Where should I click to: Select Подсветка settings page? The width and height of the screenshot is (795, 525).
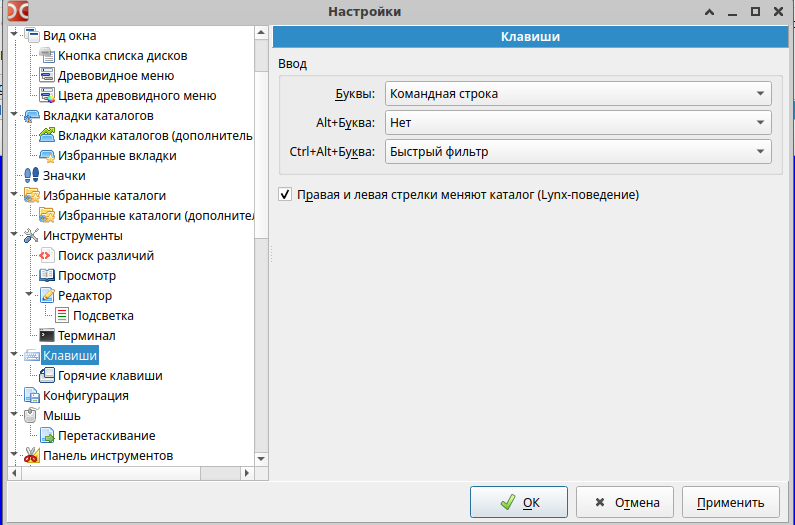[x=103, y=316]
